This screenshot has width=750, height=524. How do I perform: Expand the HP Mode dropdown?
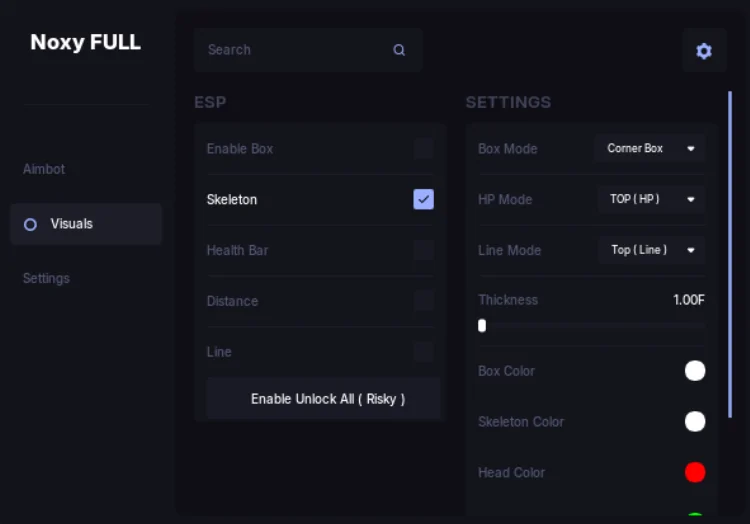point(651,199)
